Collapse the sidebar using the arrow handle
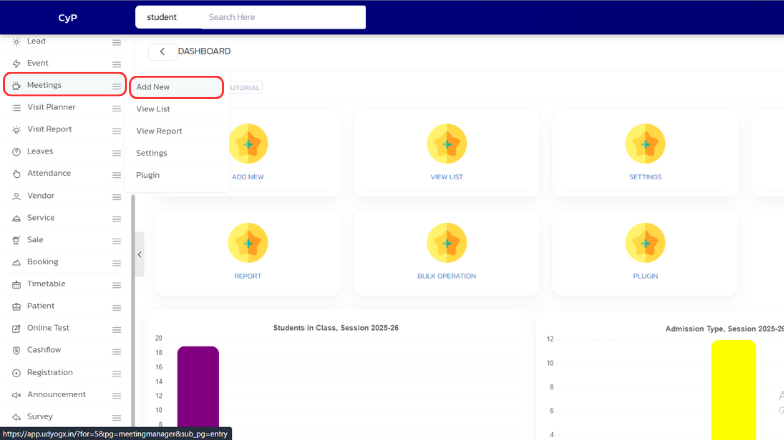The image size is (784, 440). pyautogui.click(x=139, y=255)
